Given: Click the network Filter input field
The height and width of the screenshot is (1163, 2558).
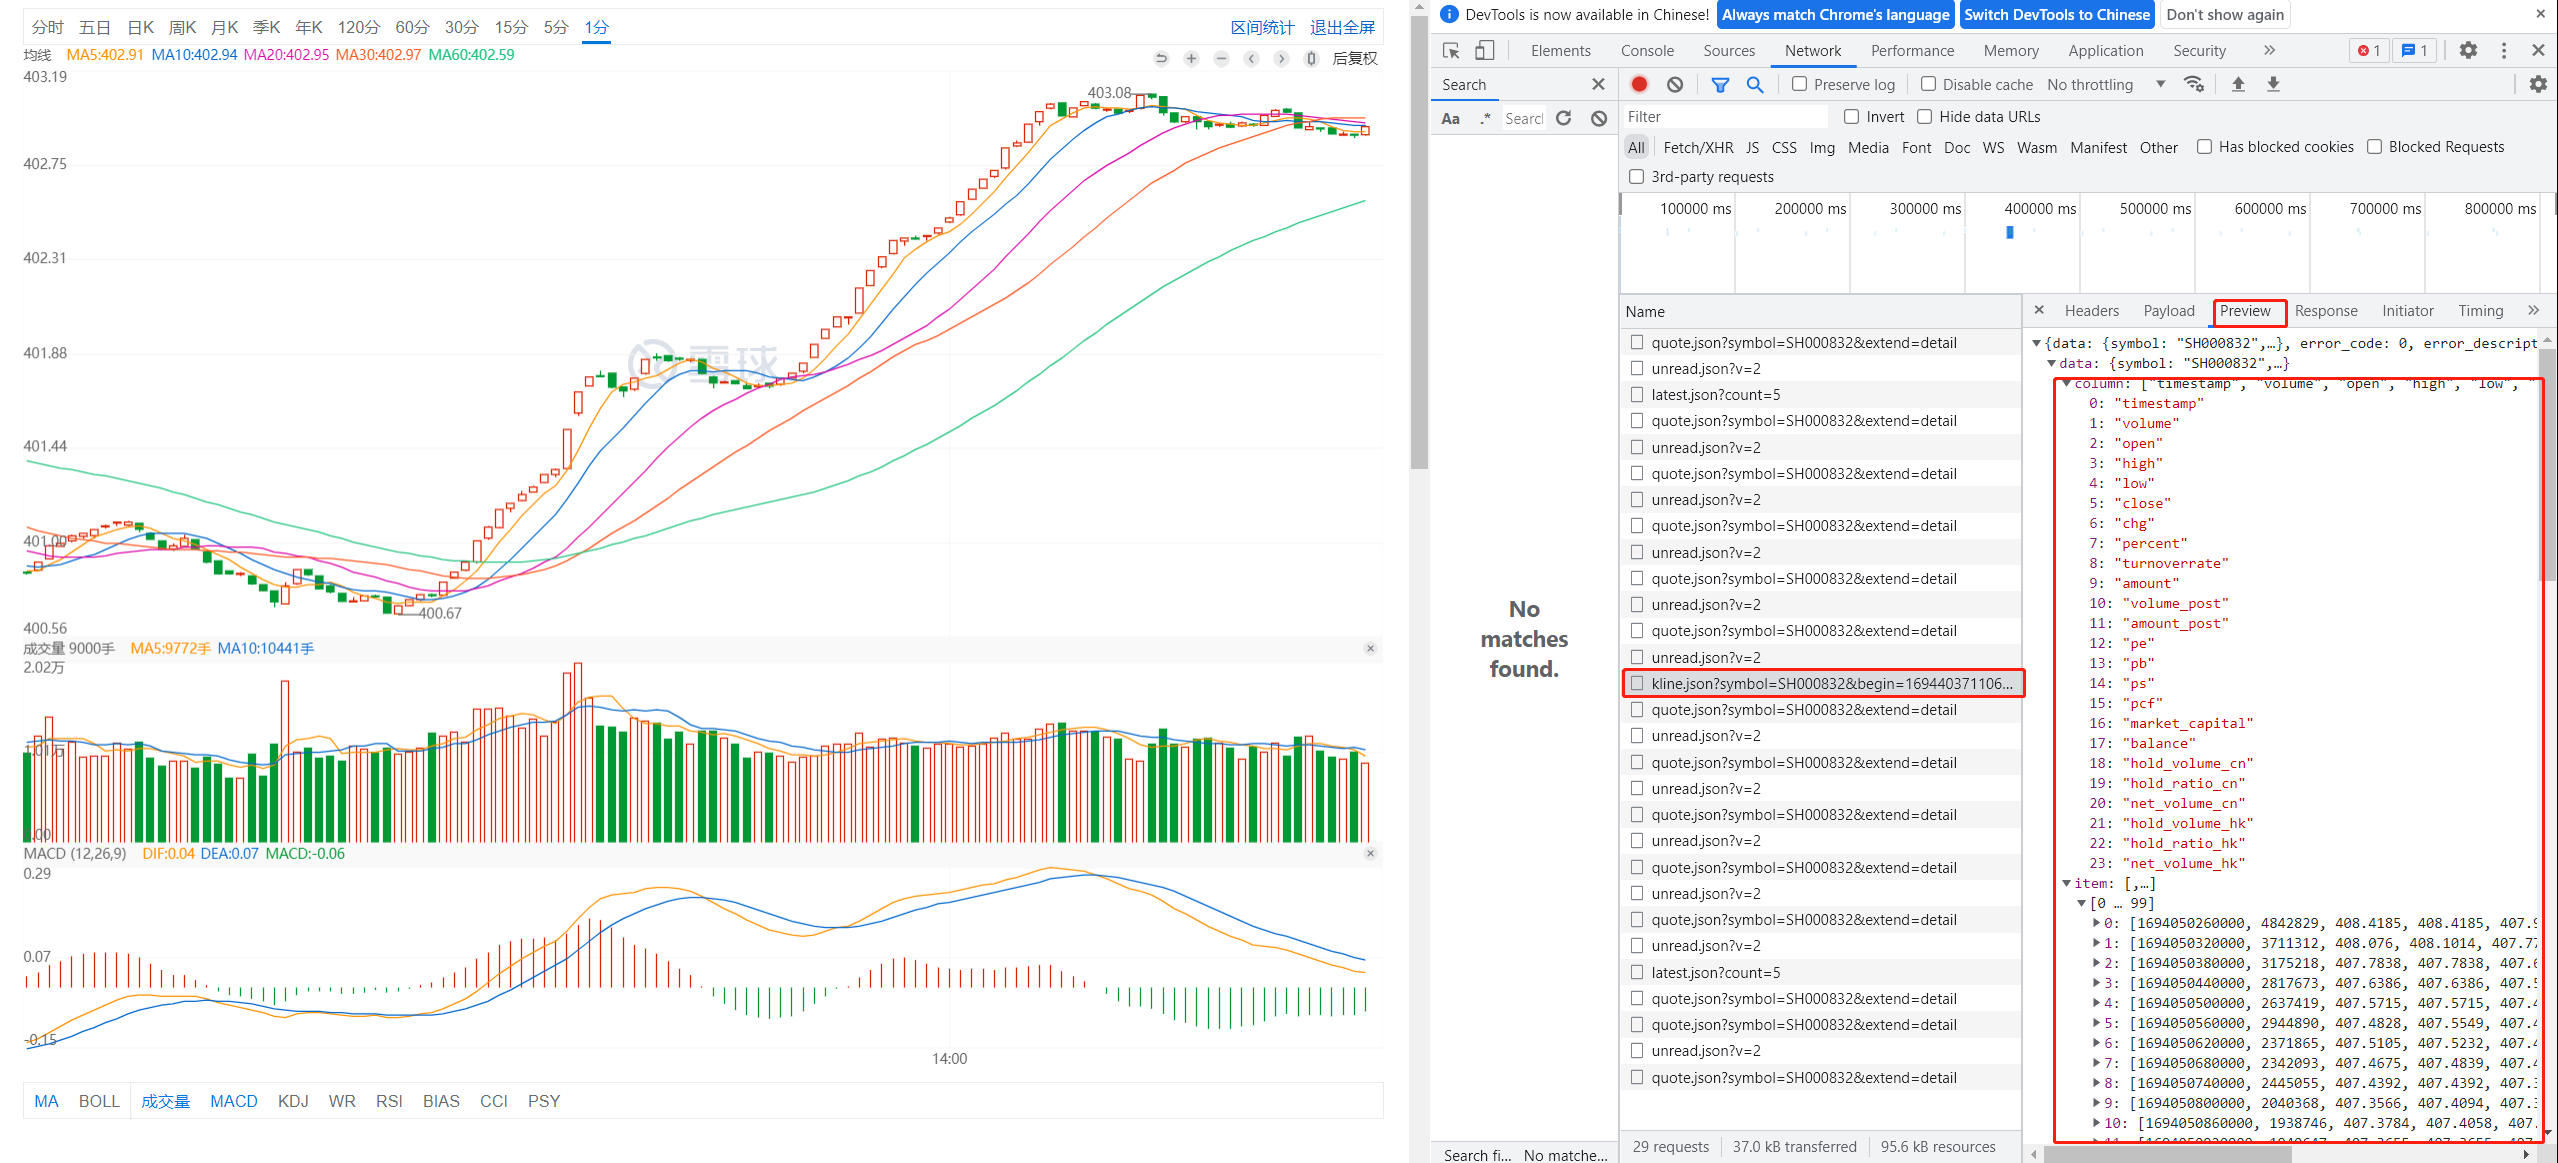Looking at the screenshot, I should click(1724, 117).
